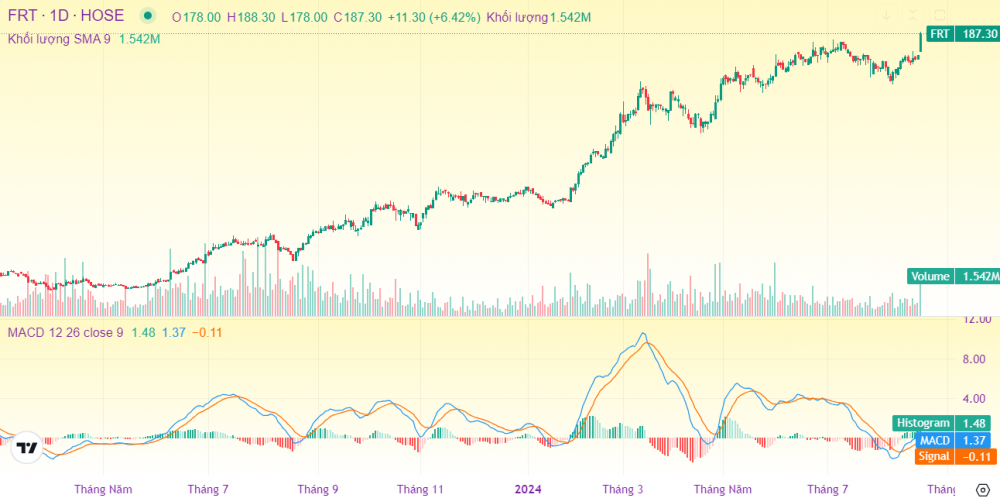Open the TradingView logo badge
Viewport: 1000px width, 498px height.
click(27, 447)
